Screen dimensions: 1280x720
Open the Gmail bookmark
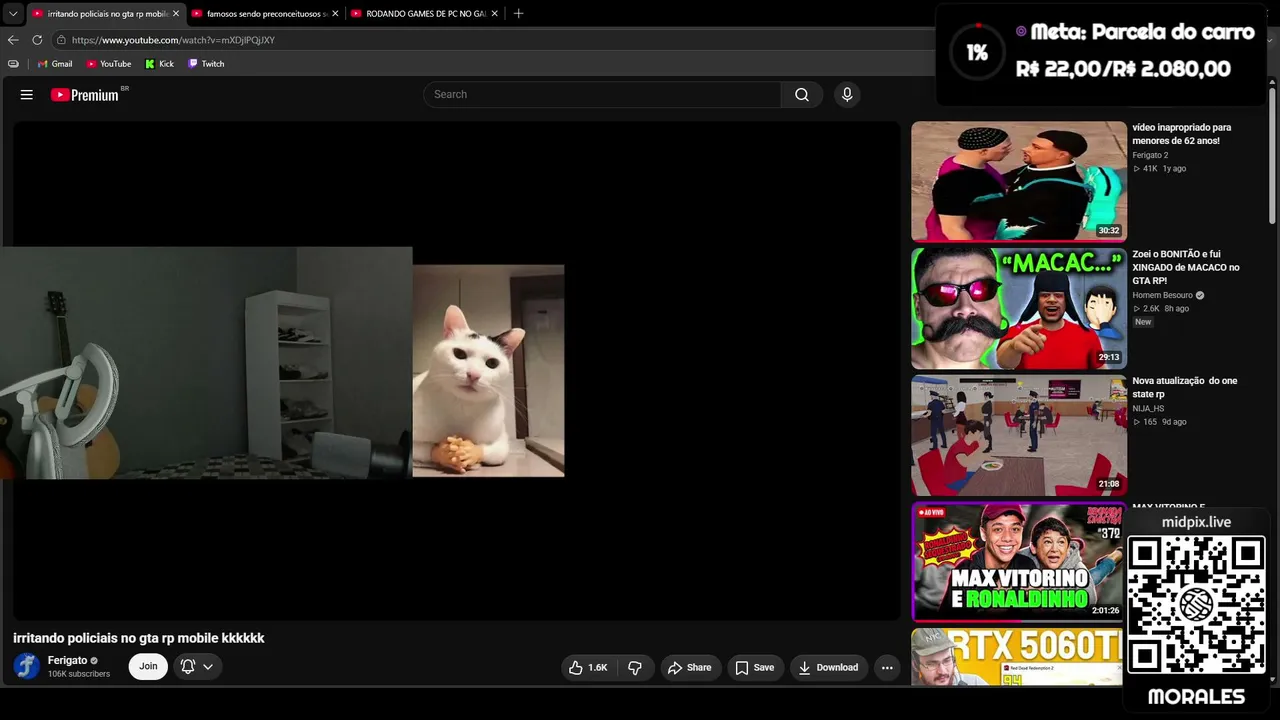(55, 64)
